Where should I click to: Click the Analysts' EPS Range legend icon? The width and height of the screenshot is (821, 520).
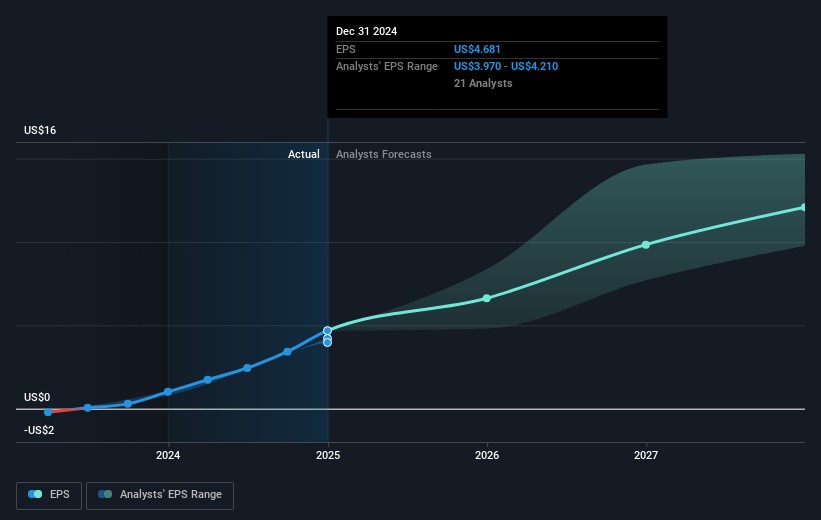(105, 494)
